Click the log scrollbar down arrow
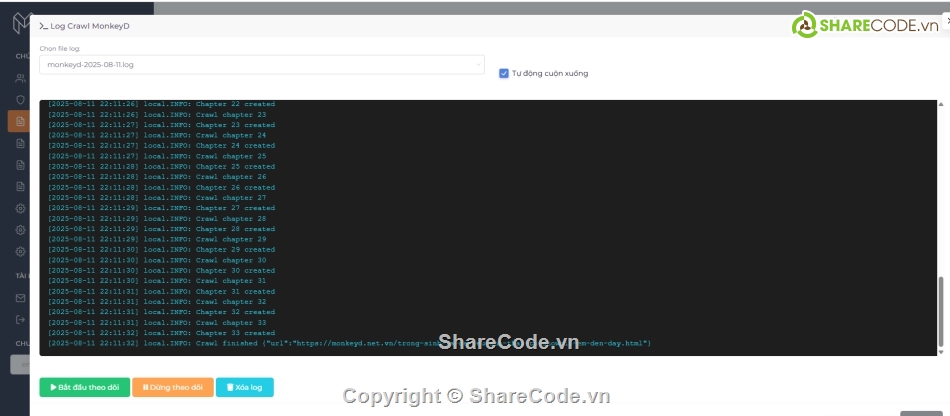Screen dimensions: 950x416 [941, 352]
